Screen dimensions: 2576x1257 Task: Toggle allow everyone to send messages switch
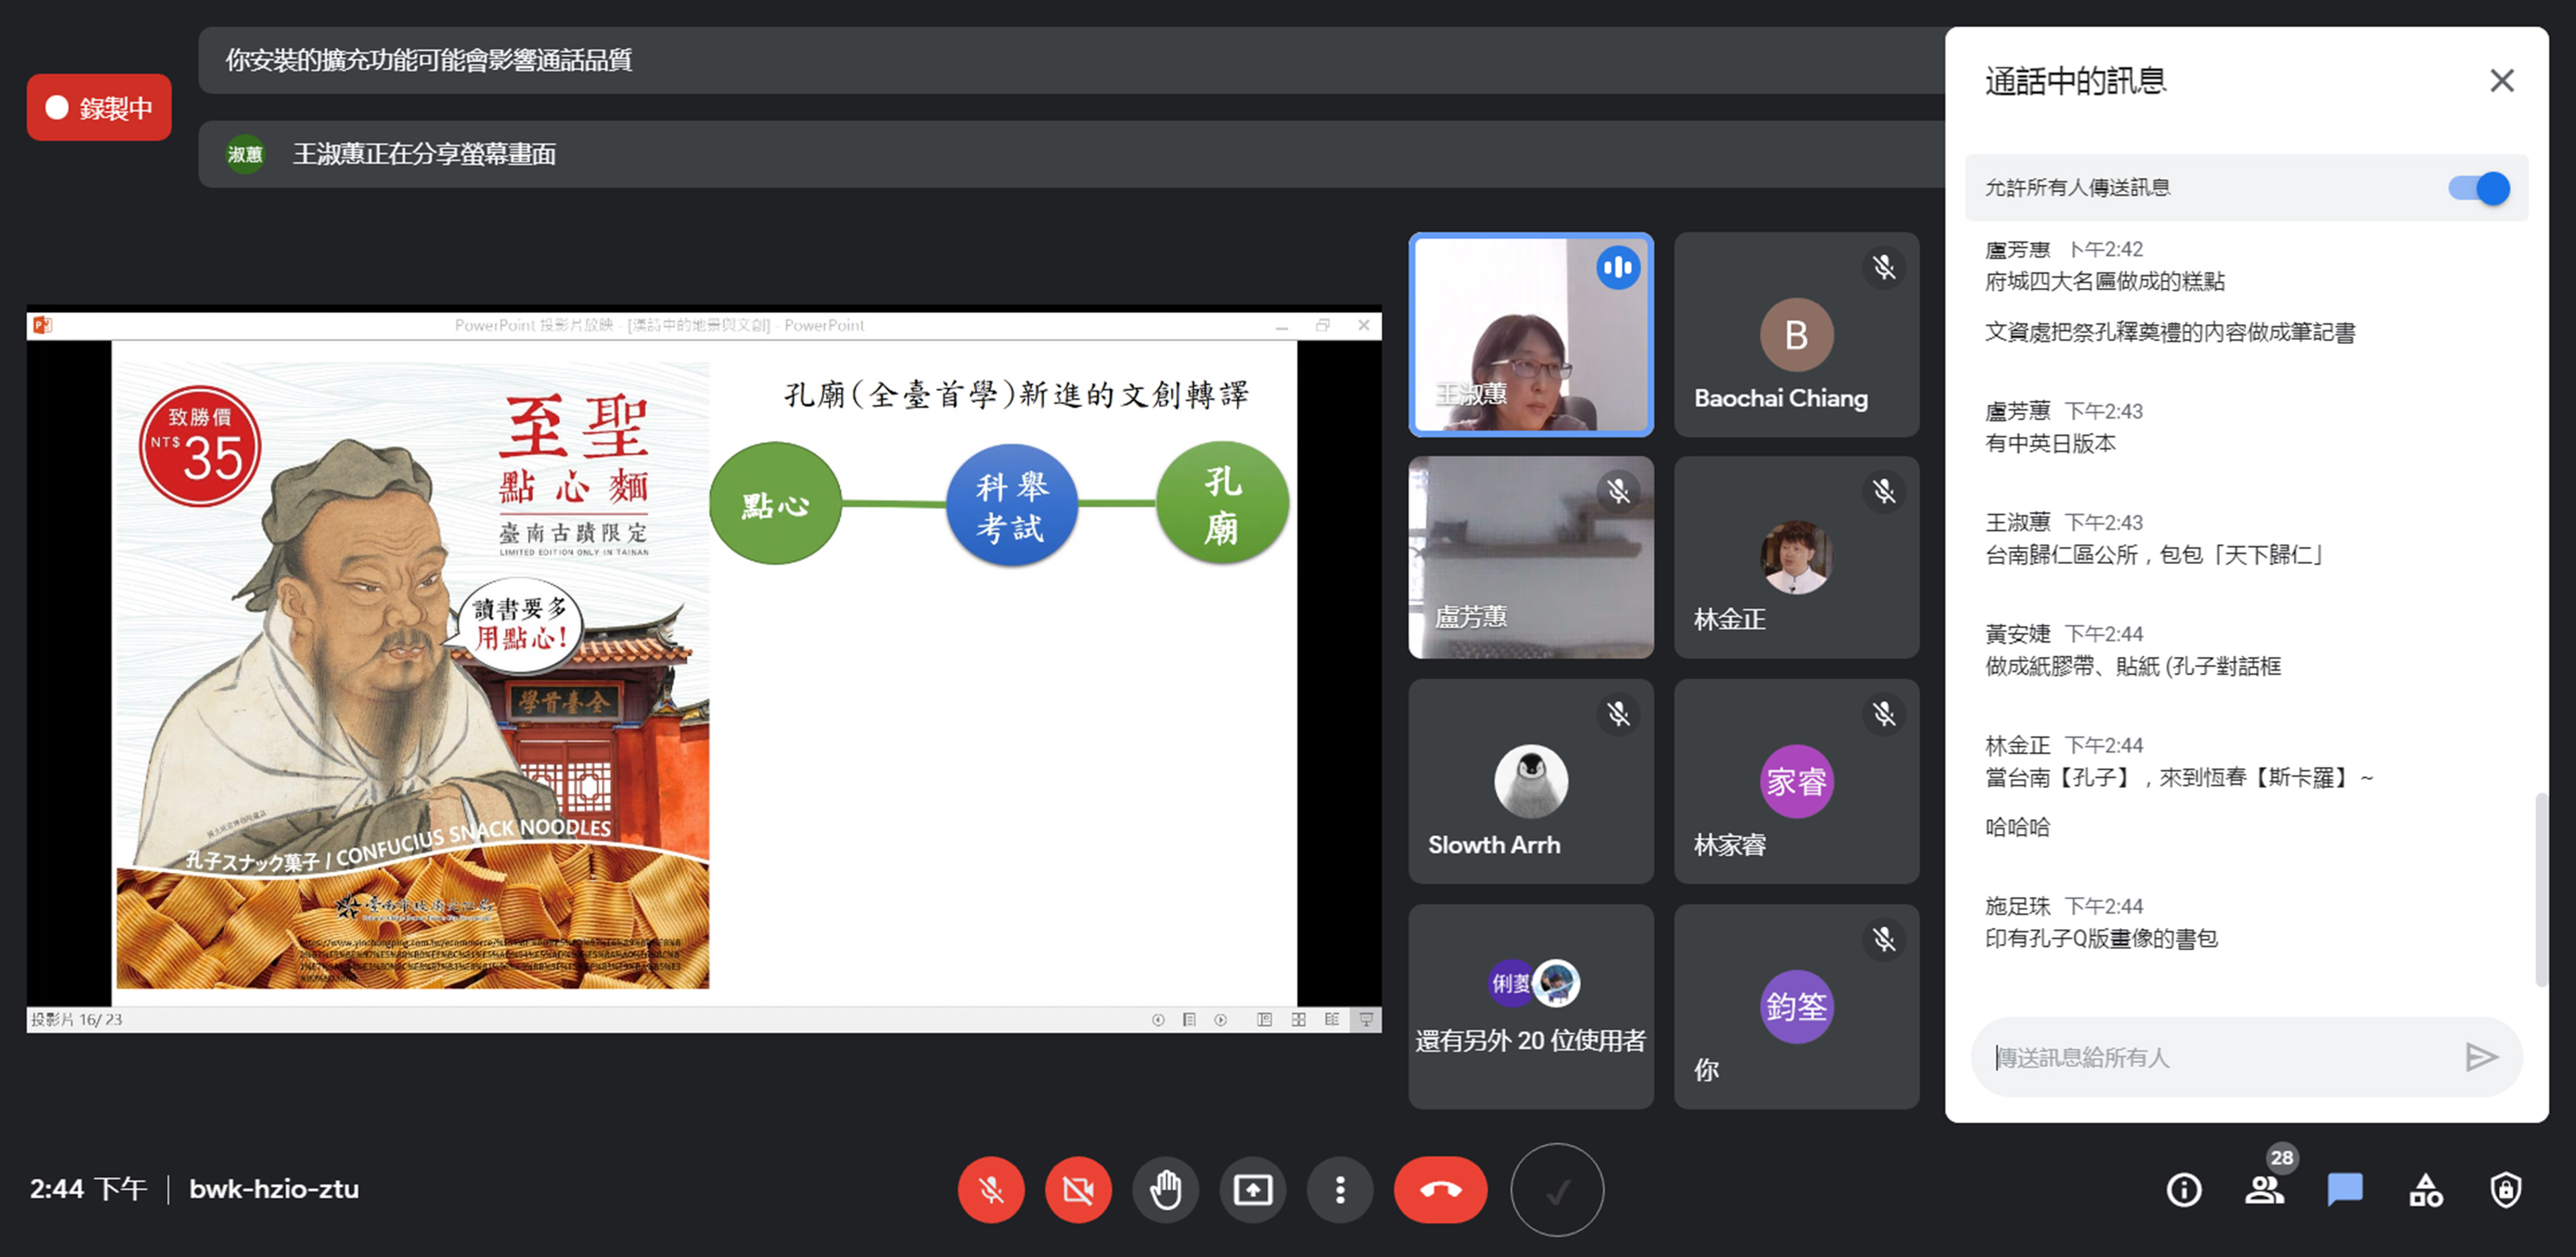click(2478, 188)
